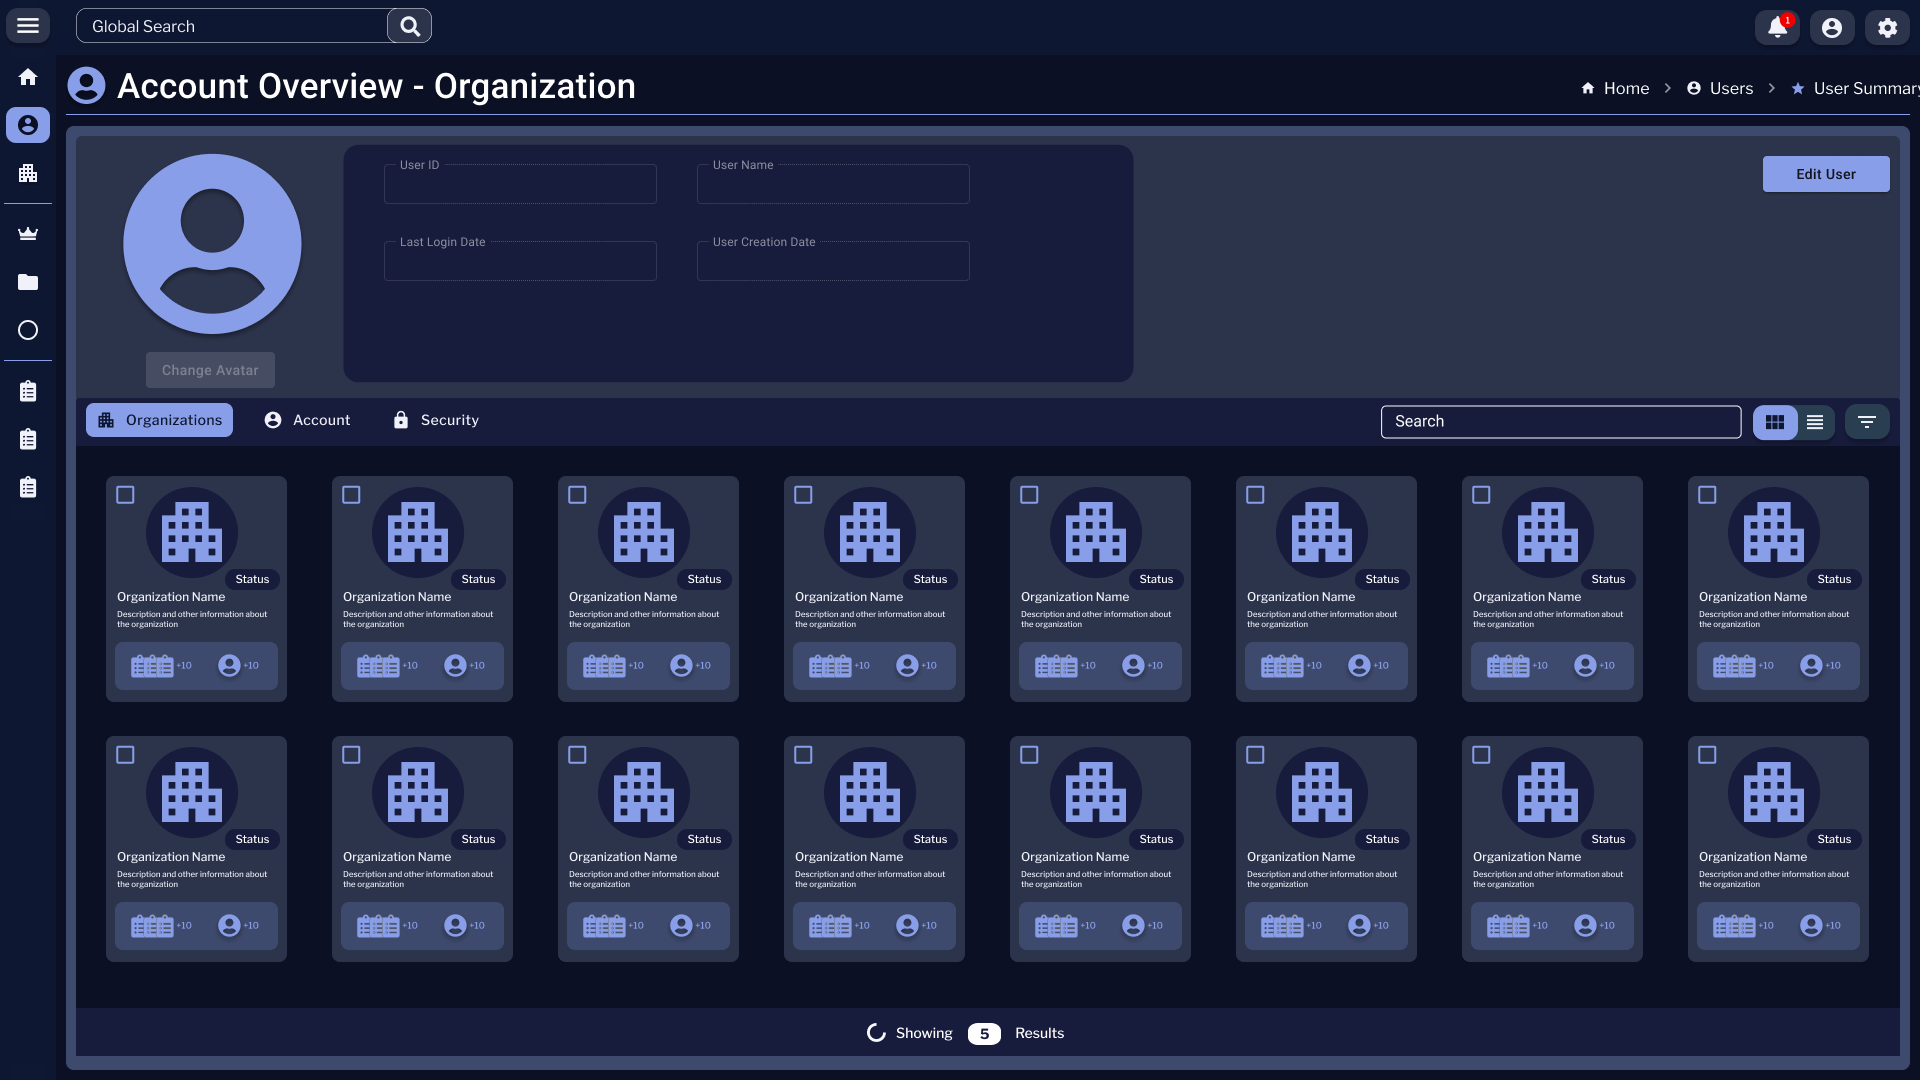
Task: Click the User ID field
Action: click(520, 184)
